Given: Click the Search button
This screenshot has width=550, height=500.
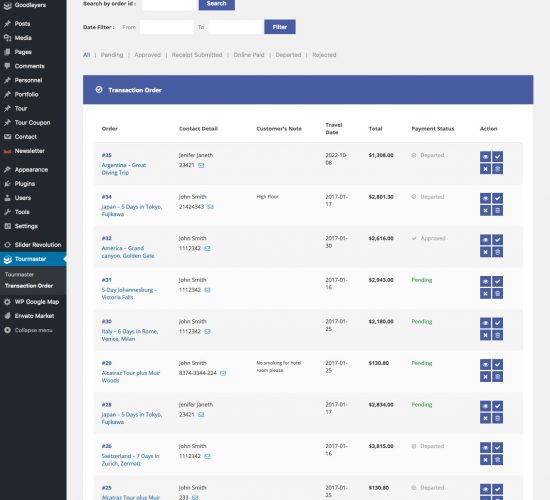Looking at the screenshot, I should coord(217,4).
